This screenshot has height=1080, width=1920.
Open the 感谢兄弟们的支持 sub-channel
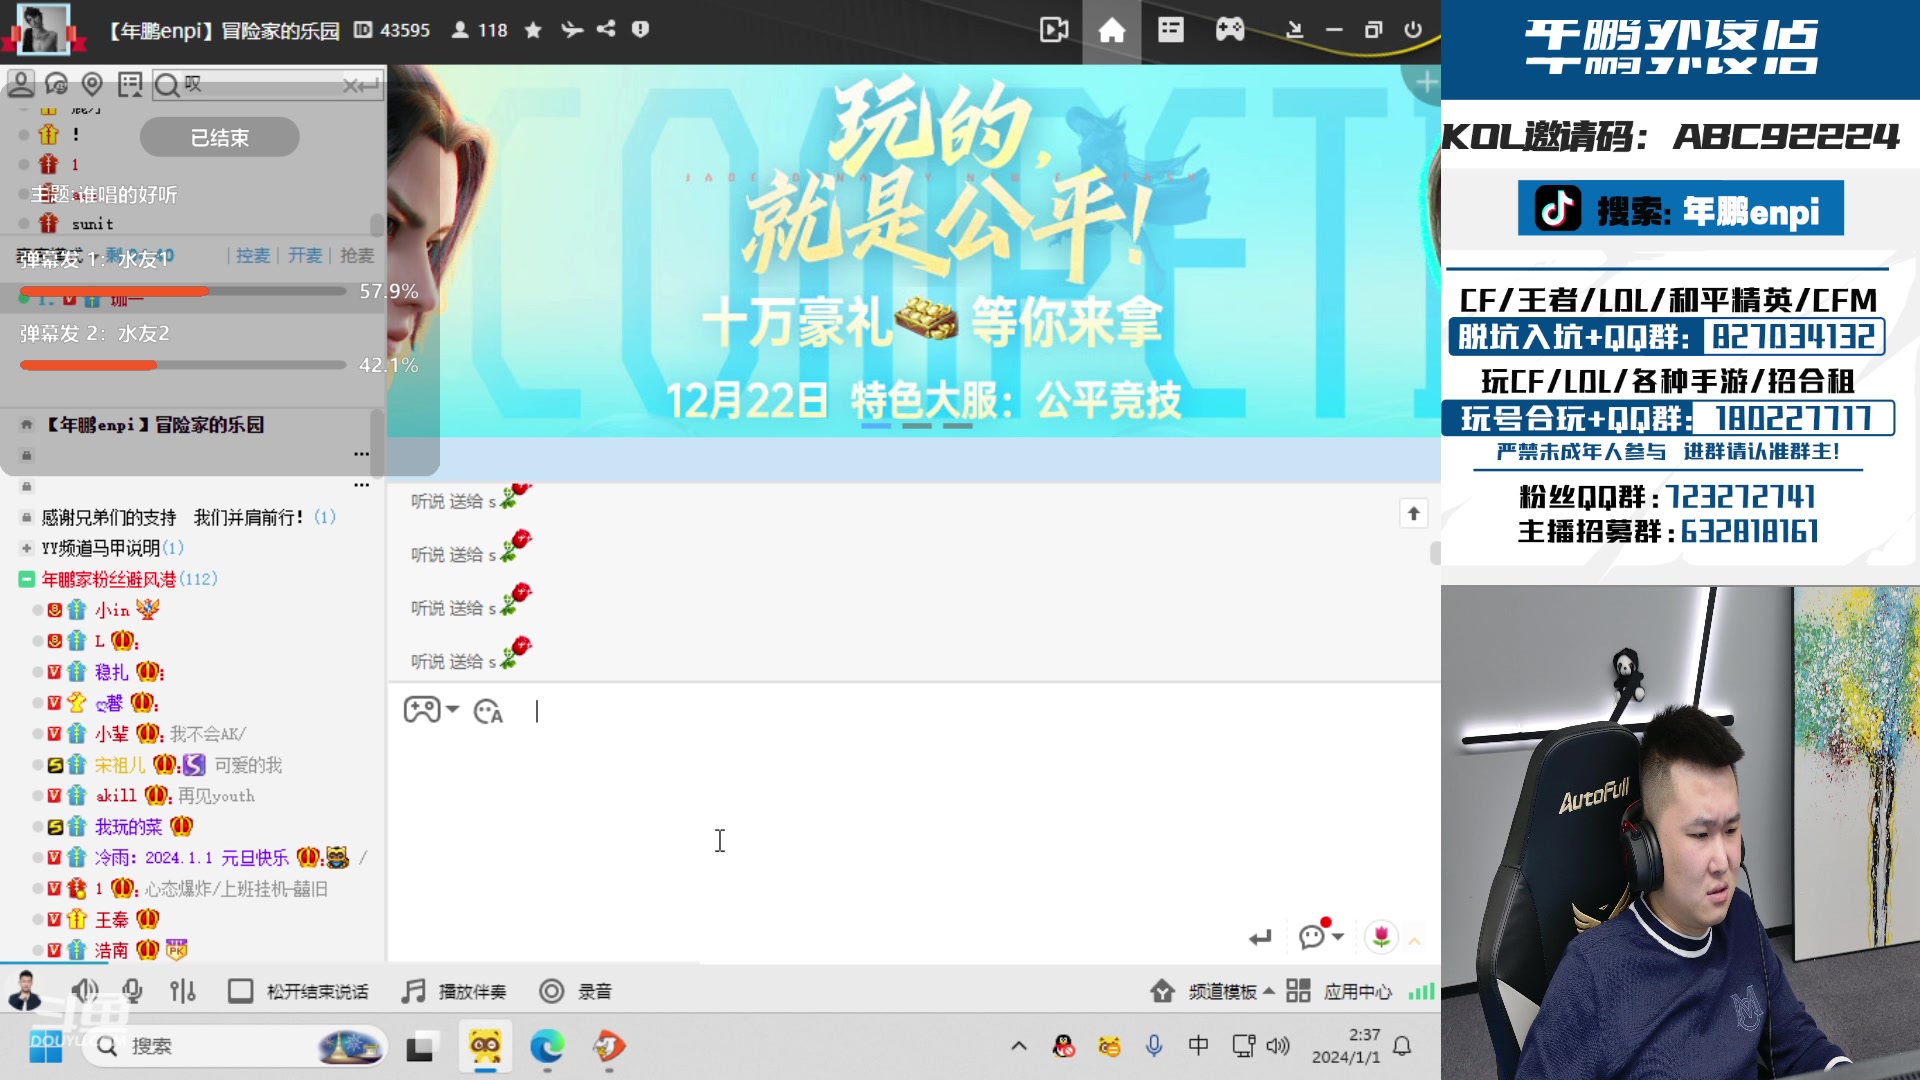click(x=188, y=517)
